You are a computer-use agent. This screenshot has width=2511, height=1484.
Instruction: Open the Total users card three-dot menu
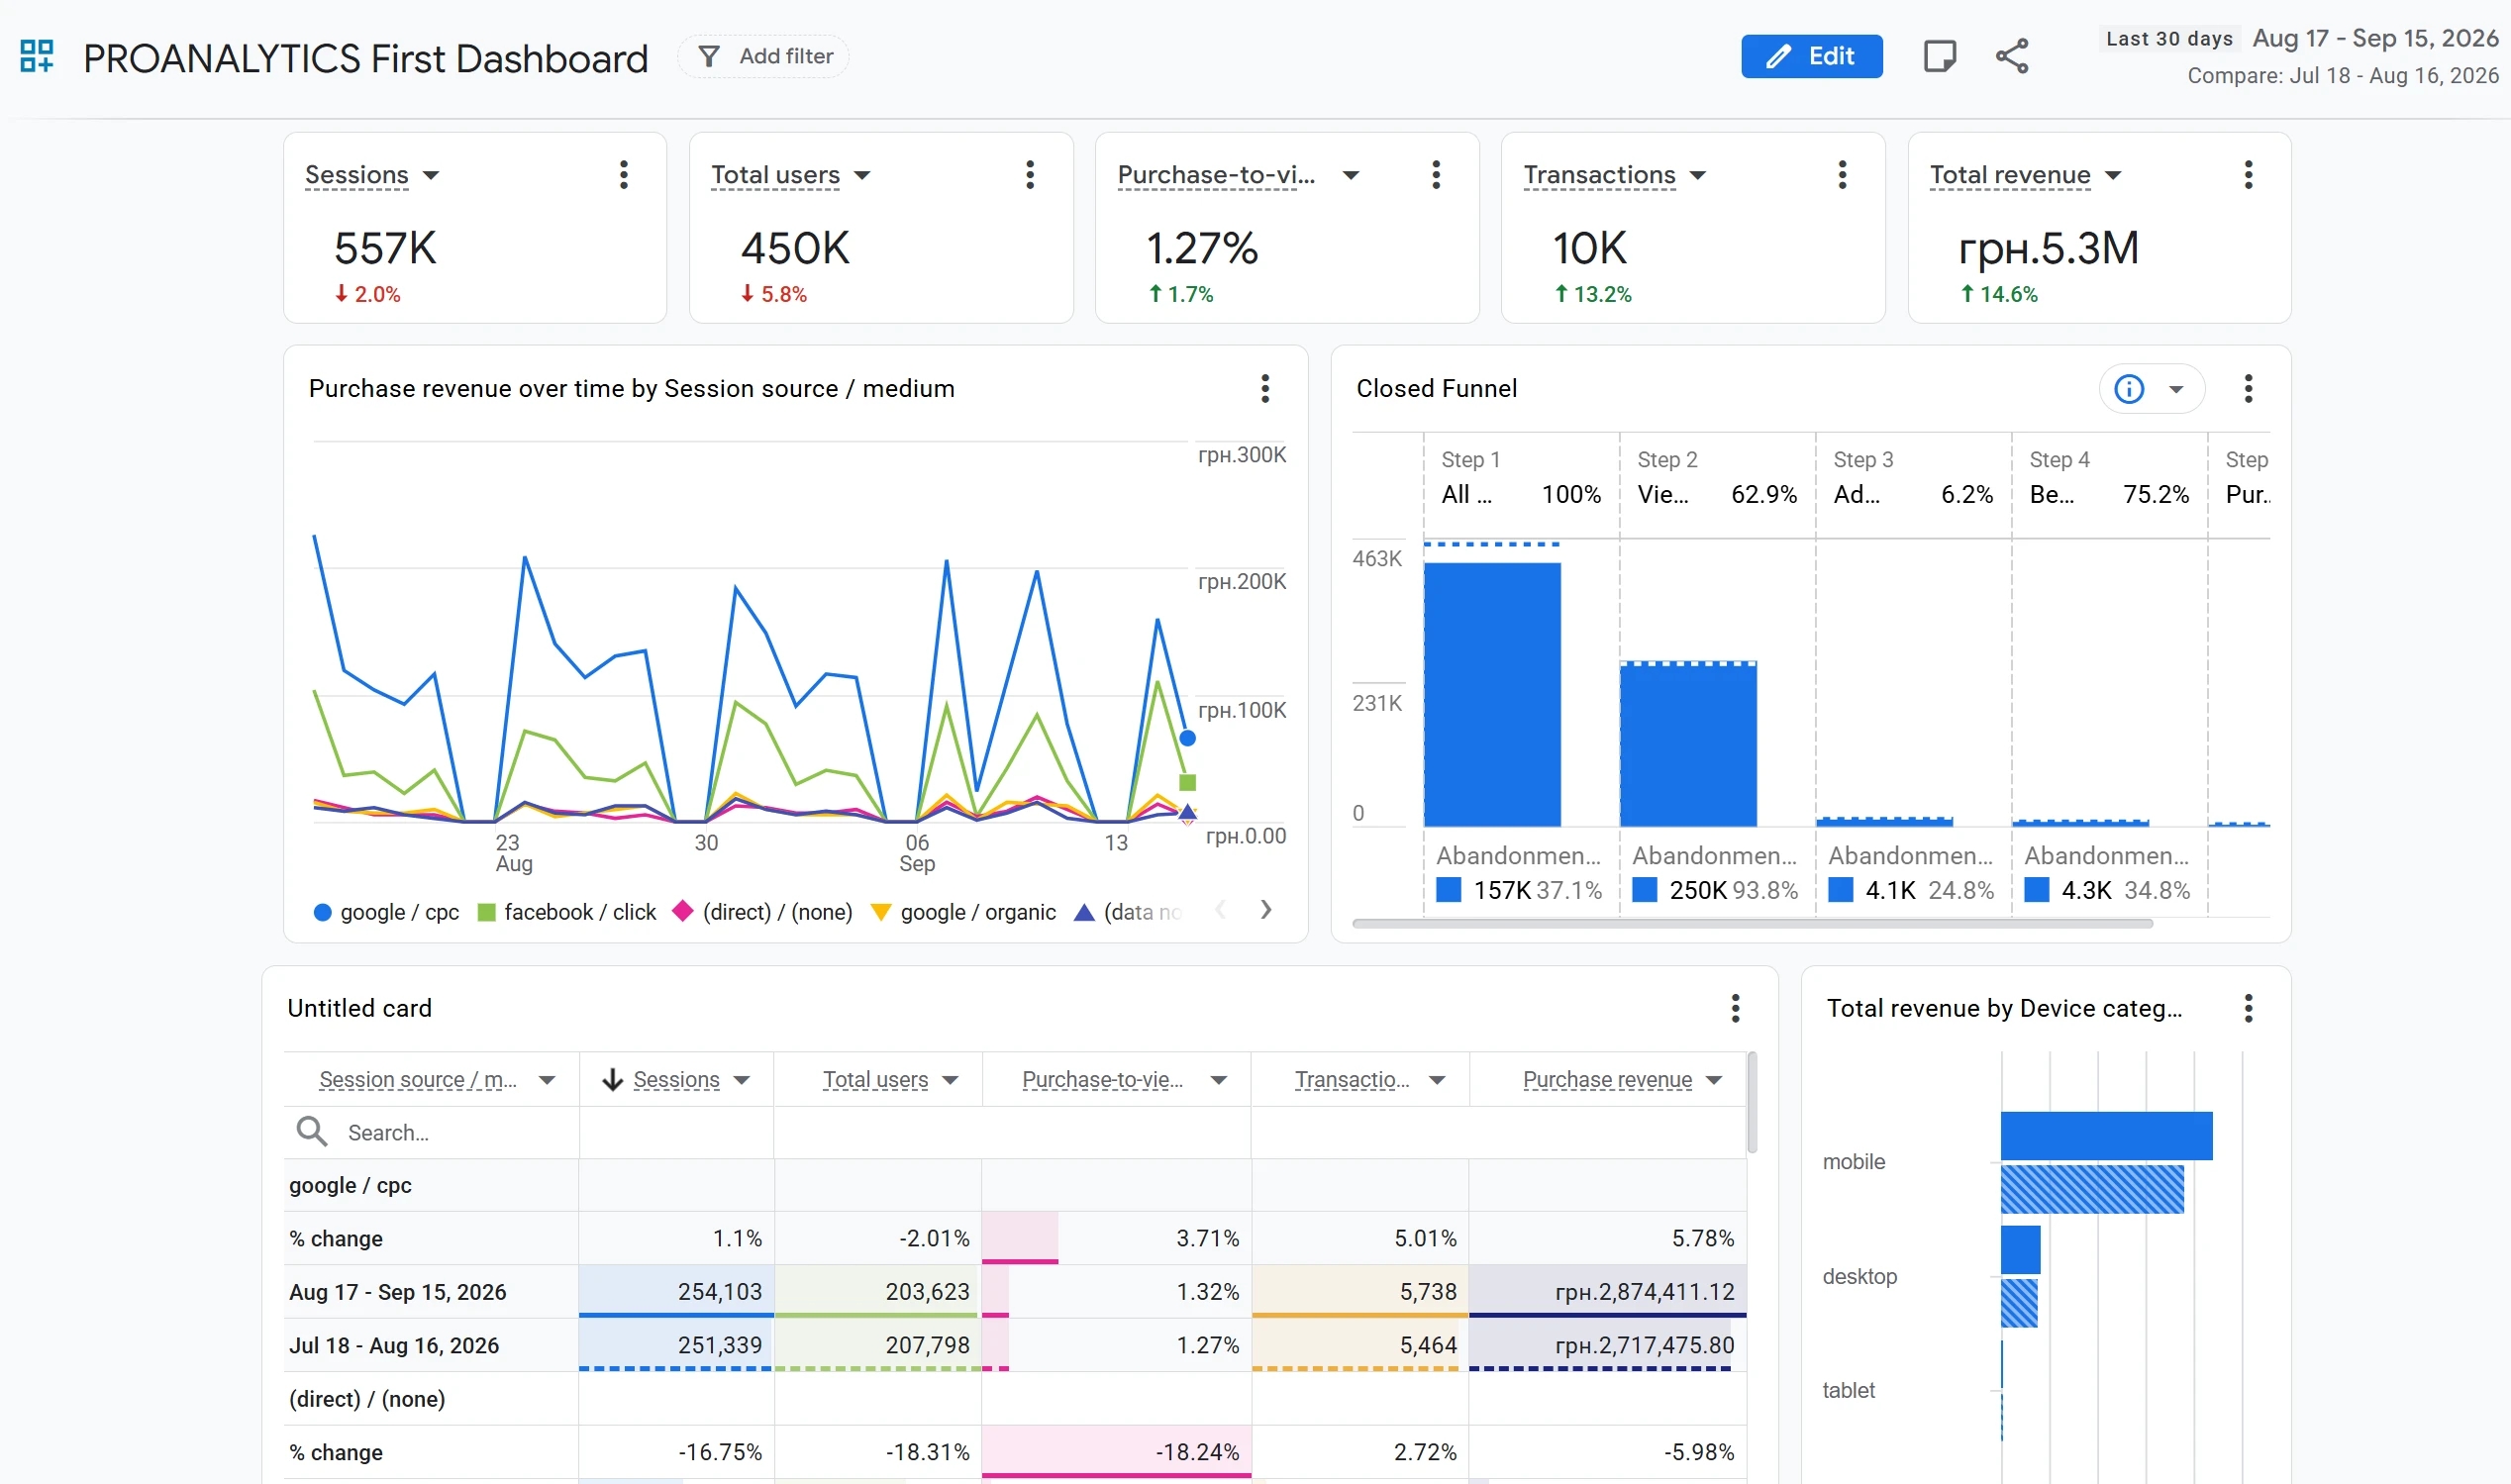[x=1030, y=175]
